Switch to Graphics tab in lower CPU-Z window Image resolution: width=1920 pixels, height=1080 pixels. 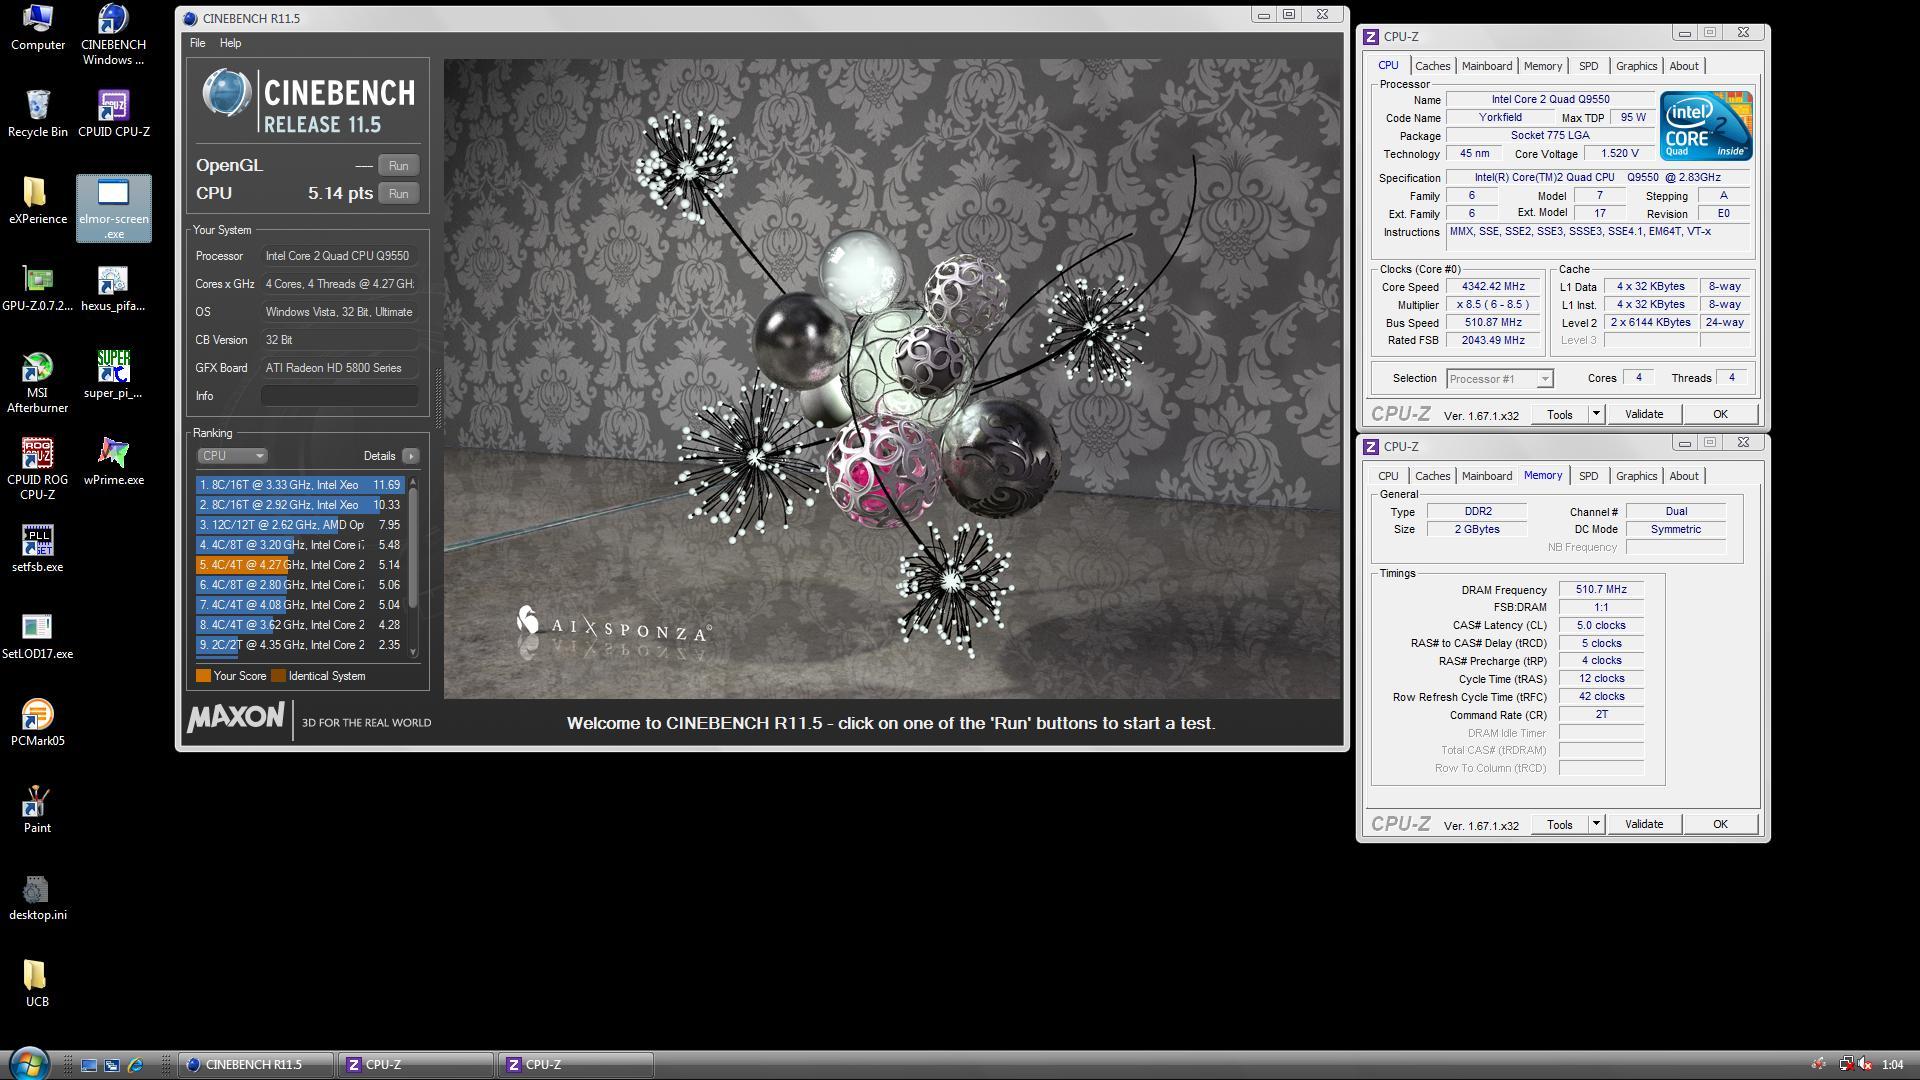click(1636, 476)
